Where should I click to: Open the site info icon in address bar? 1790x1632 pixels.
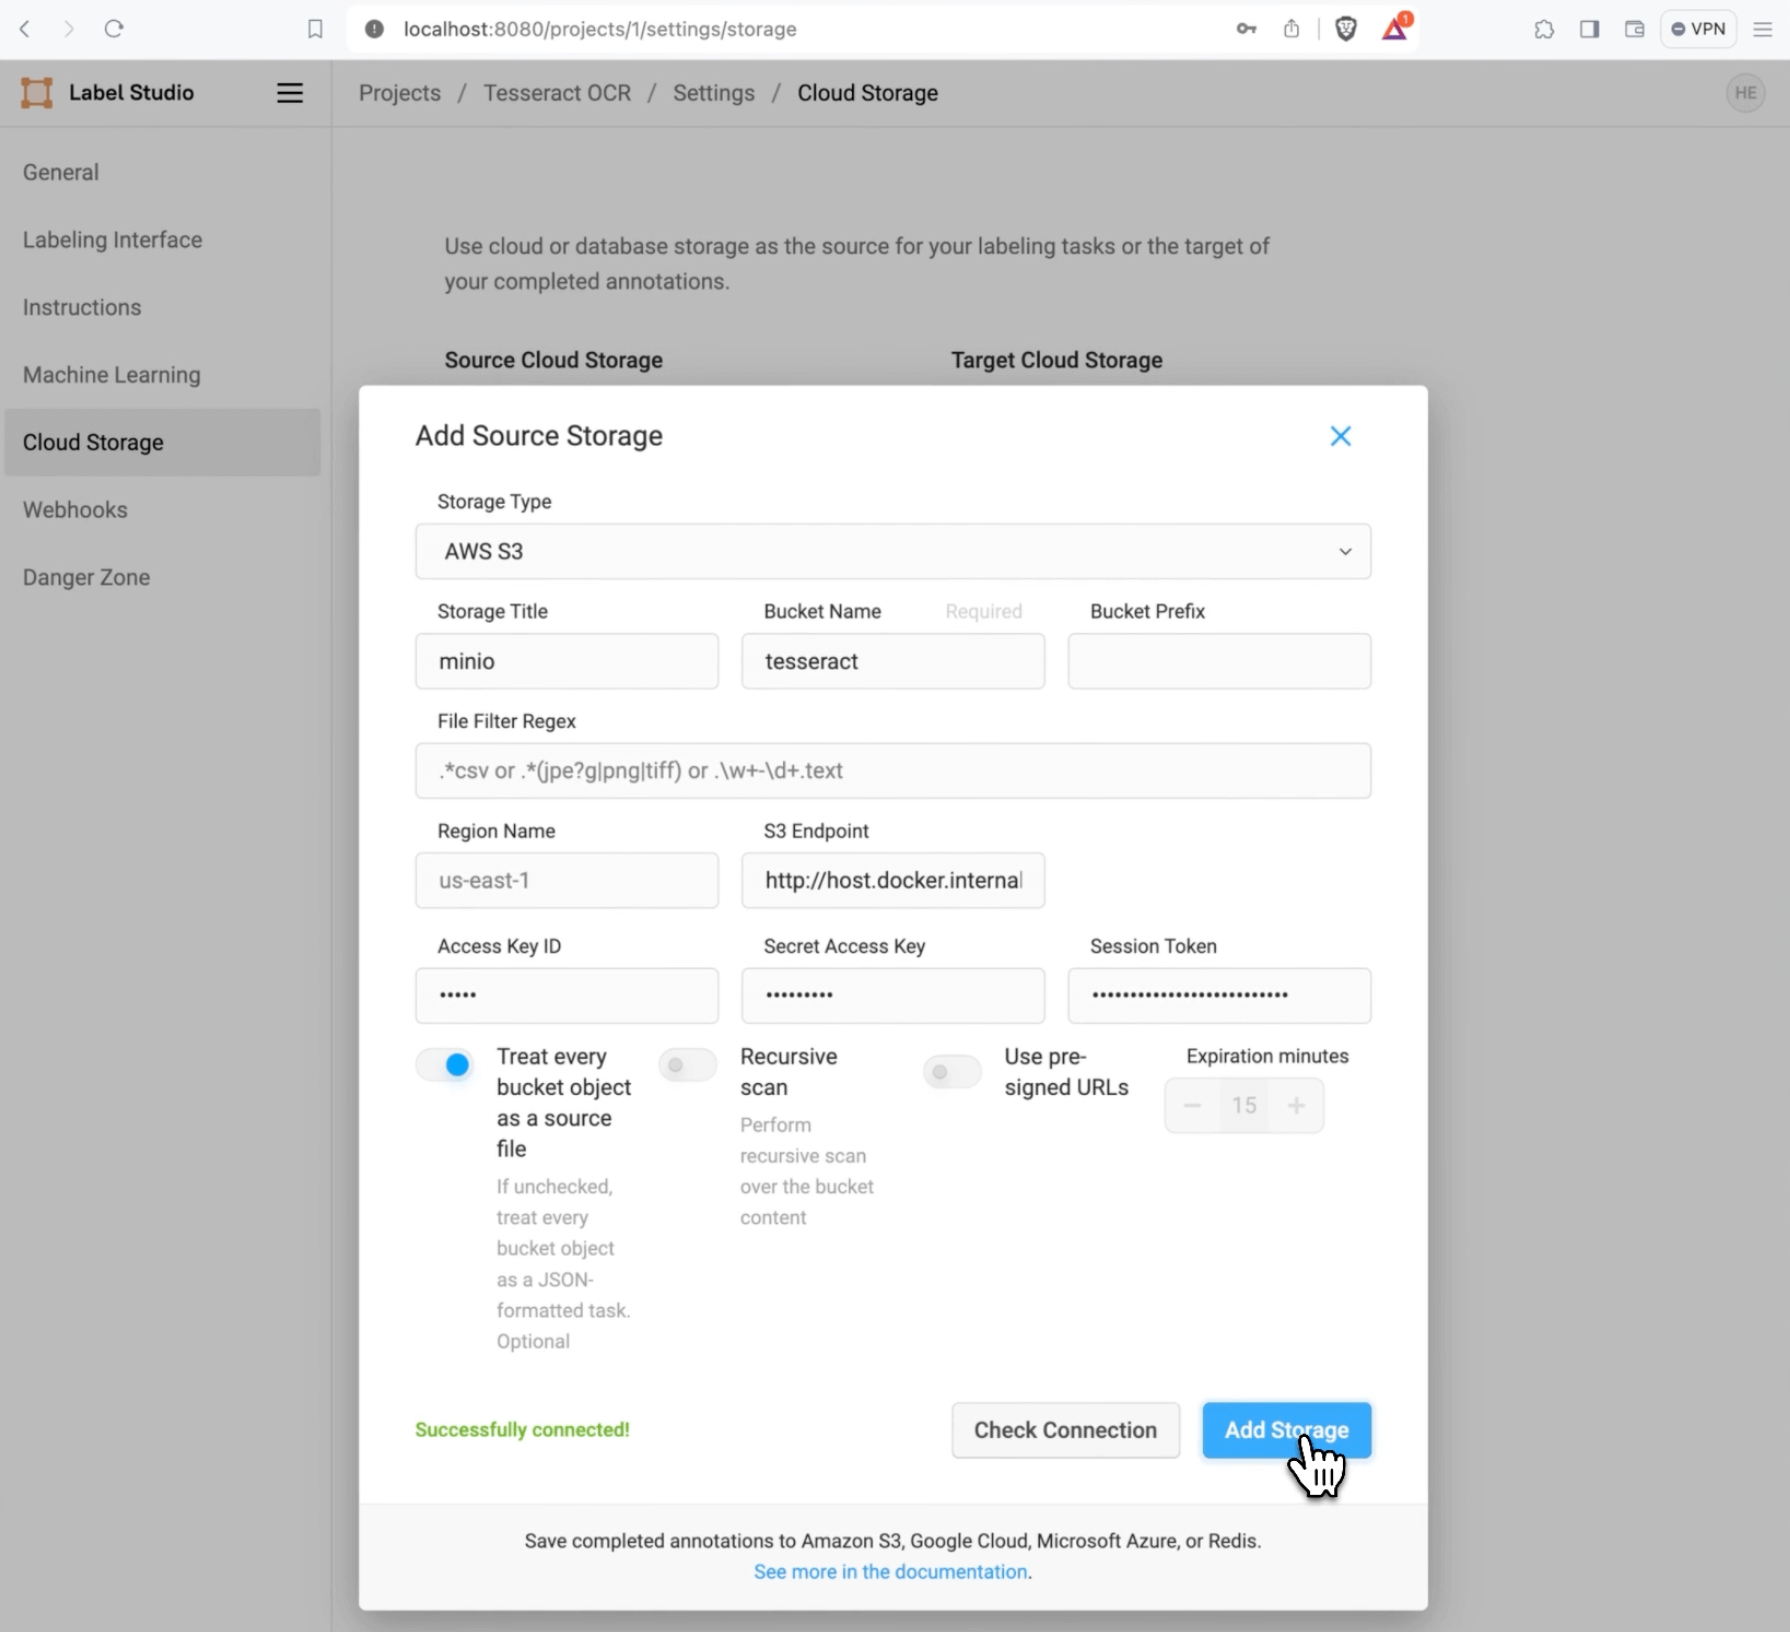(374, 29)
